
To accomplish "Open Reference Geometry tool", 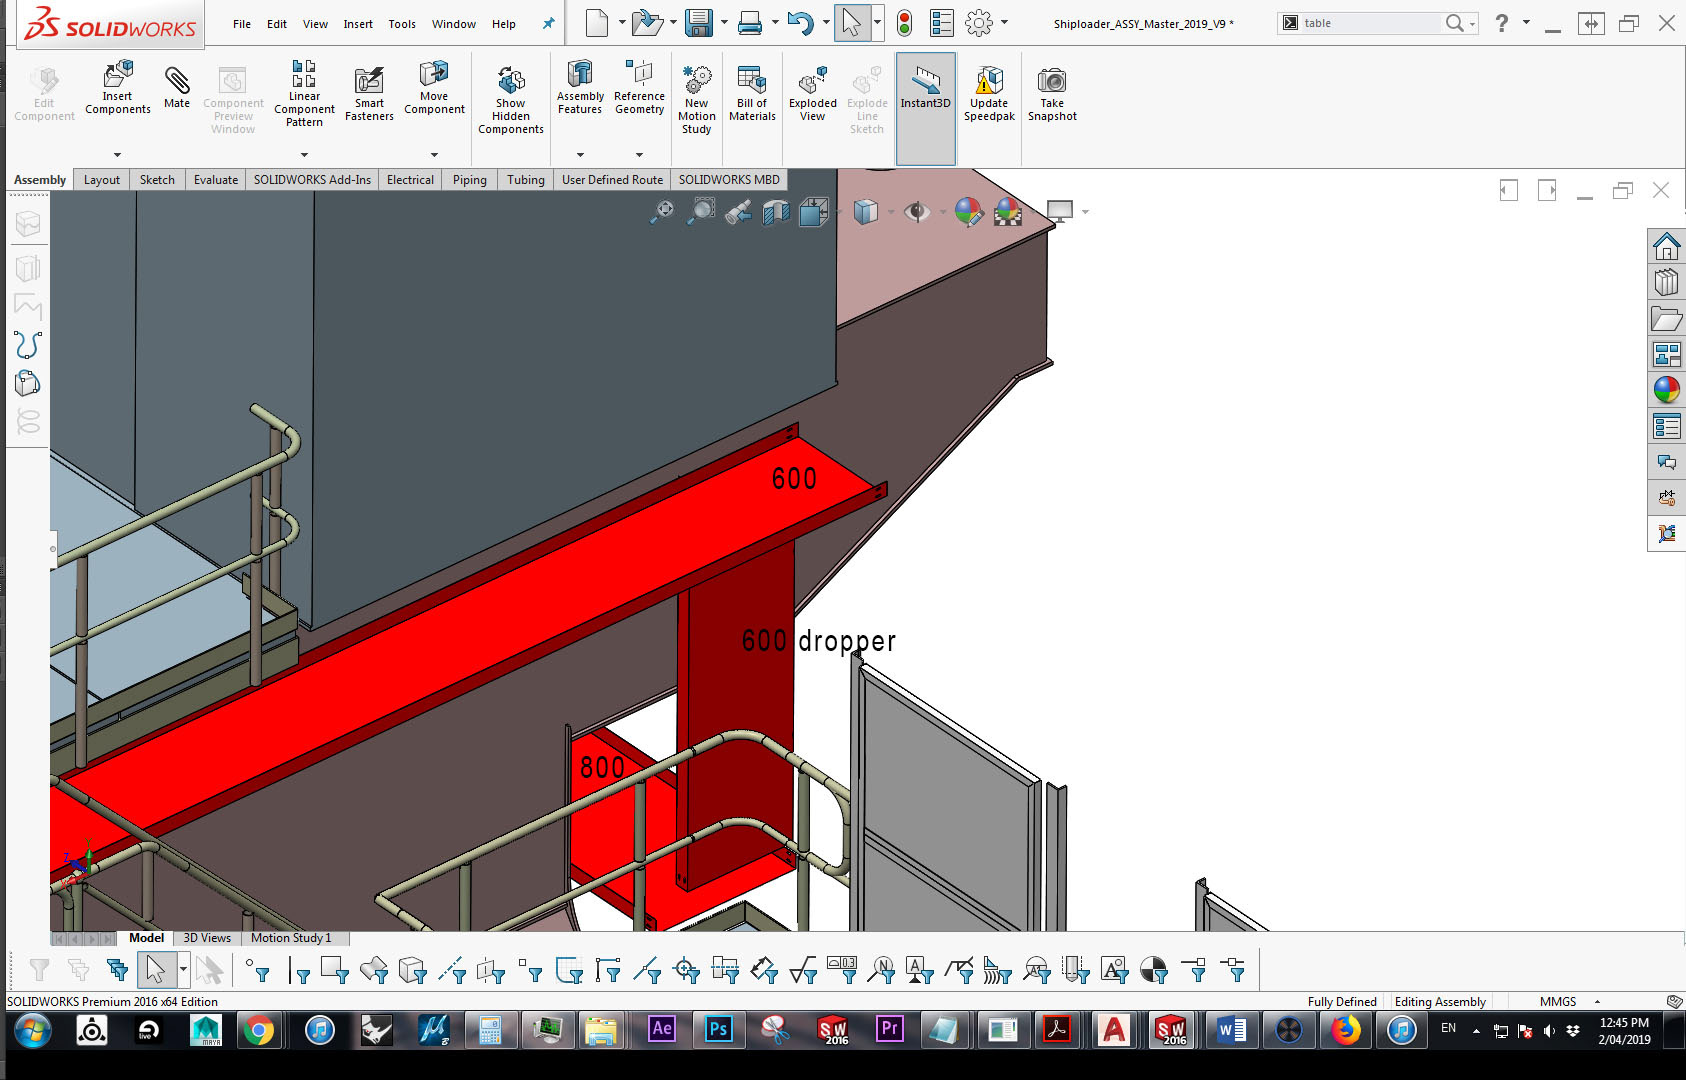I will (640, 88).
